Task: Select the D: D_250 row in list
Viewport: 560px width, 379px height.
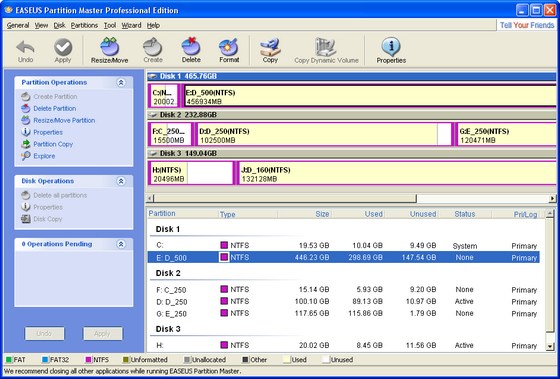Action: 344,301
